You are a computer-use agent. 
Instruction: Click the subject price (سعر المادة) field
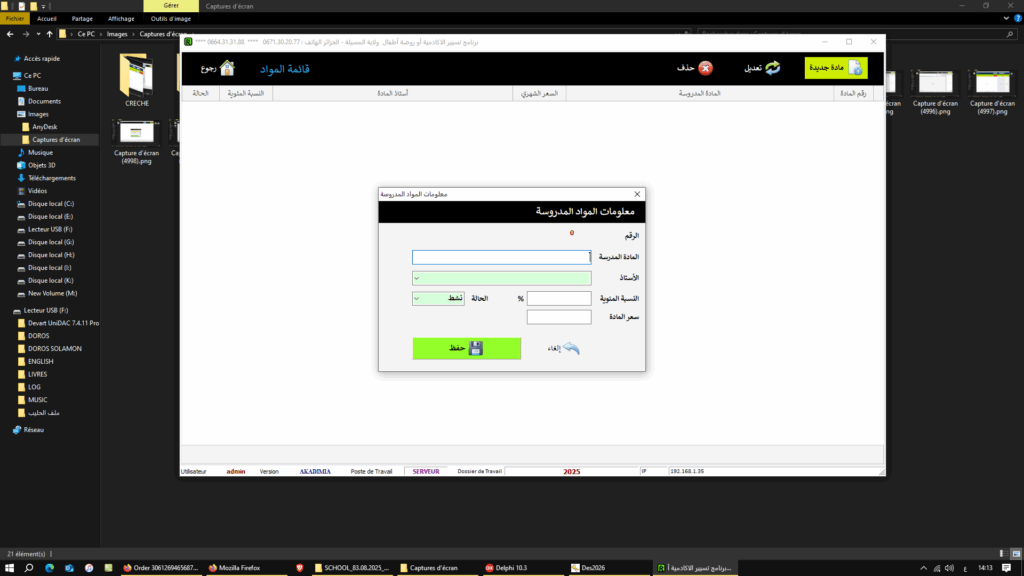[558, 318]
